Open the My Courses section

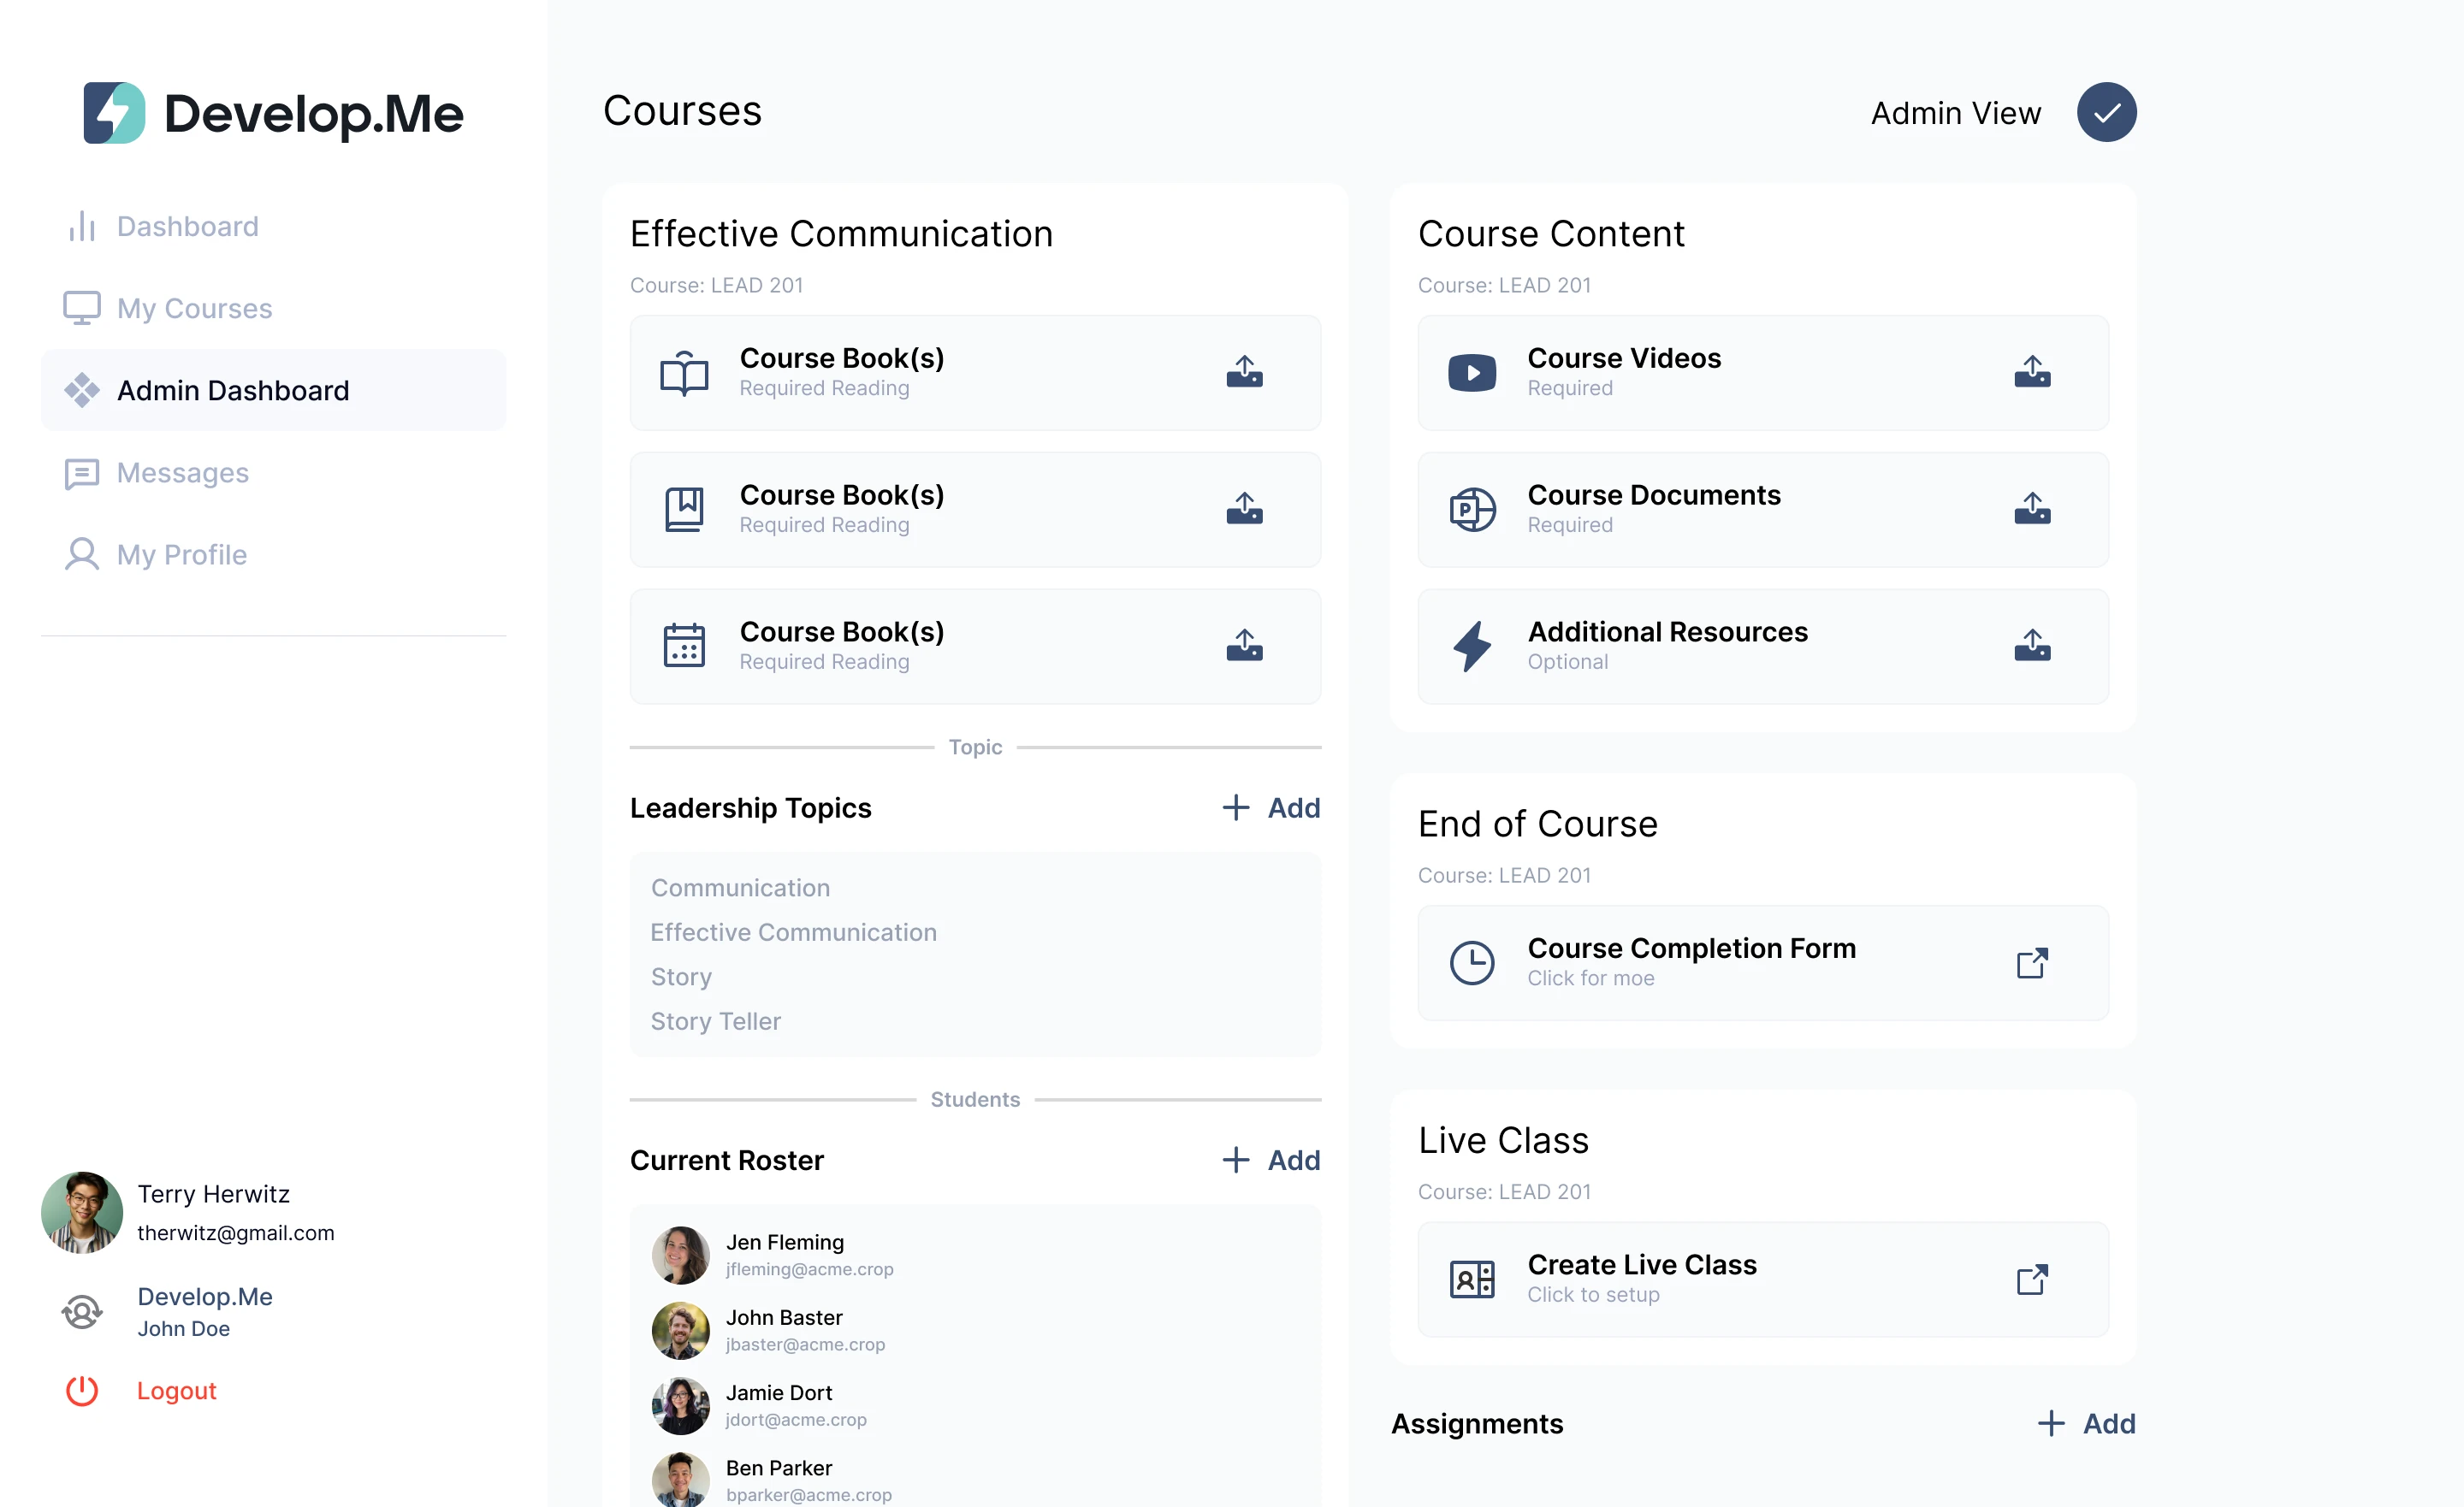pyautogui.click(x=193, y=308)
